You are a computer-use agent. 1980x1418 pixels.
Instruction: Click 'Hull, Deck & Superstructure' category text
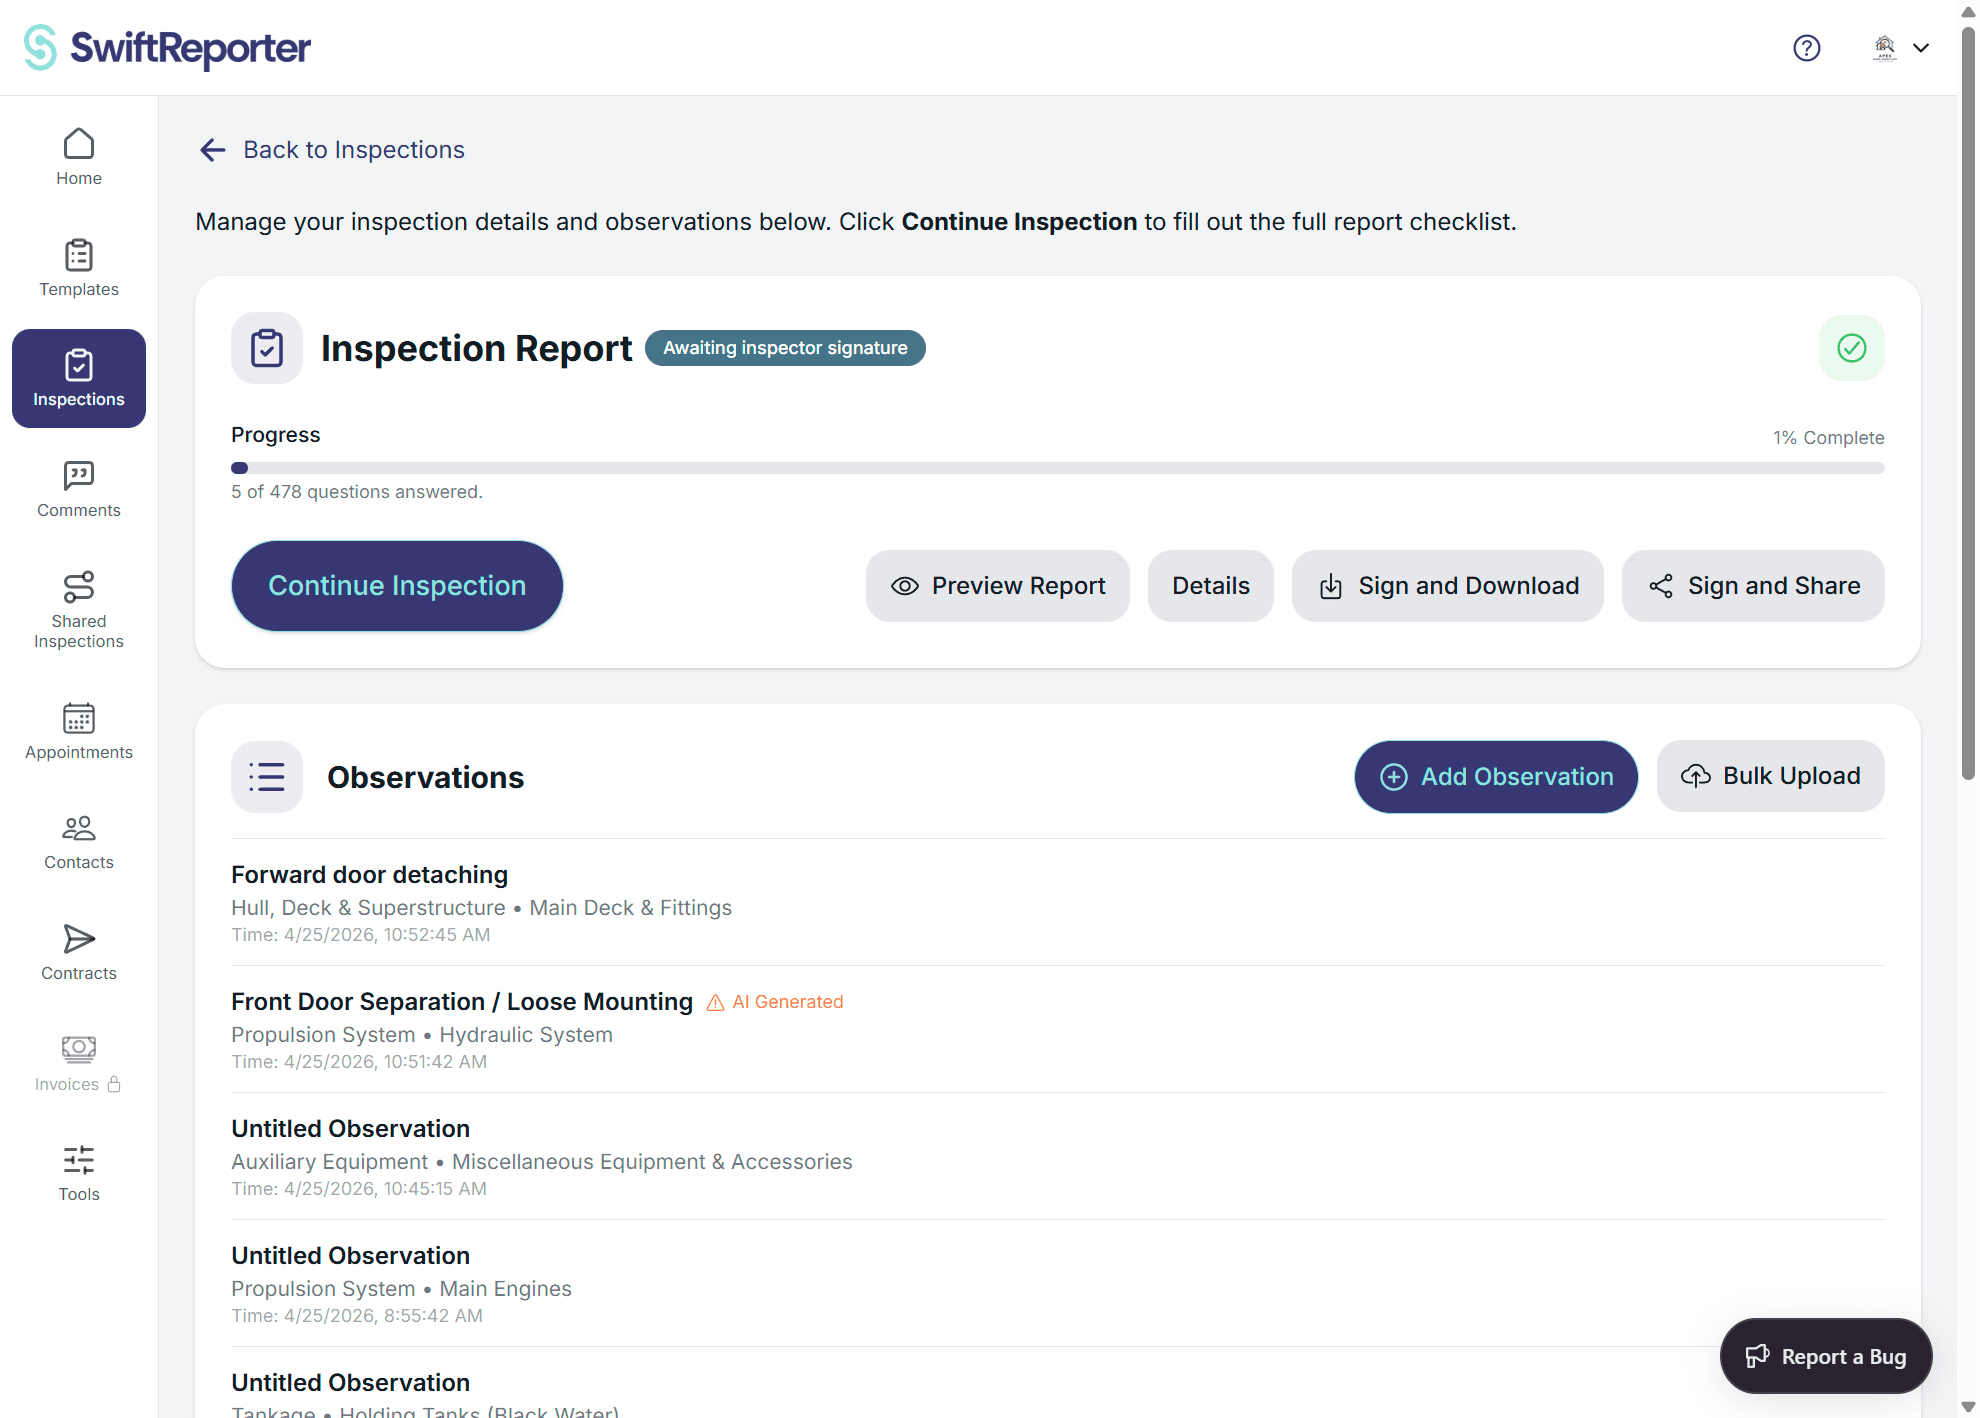[368, 908]
